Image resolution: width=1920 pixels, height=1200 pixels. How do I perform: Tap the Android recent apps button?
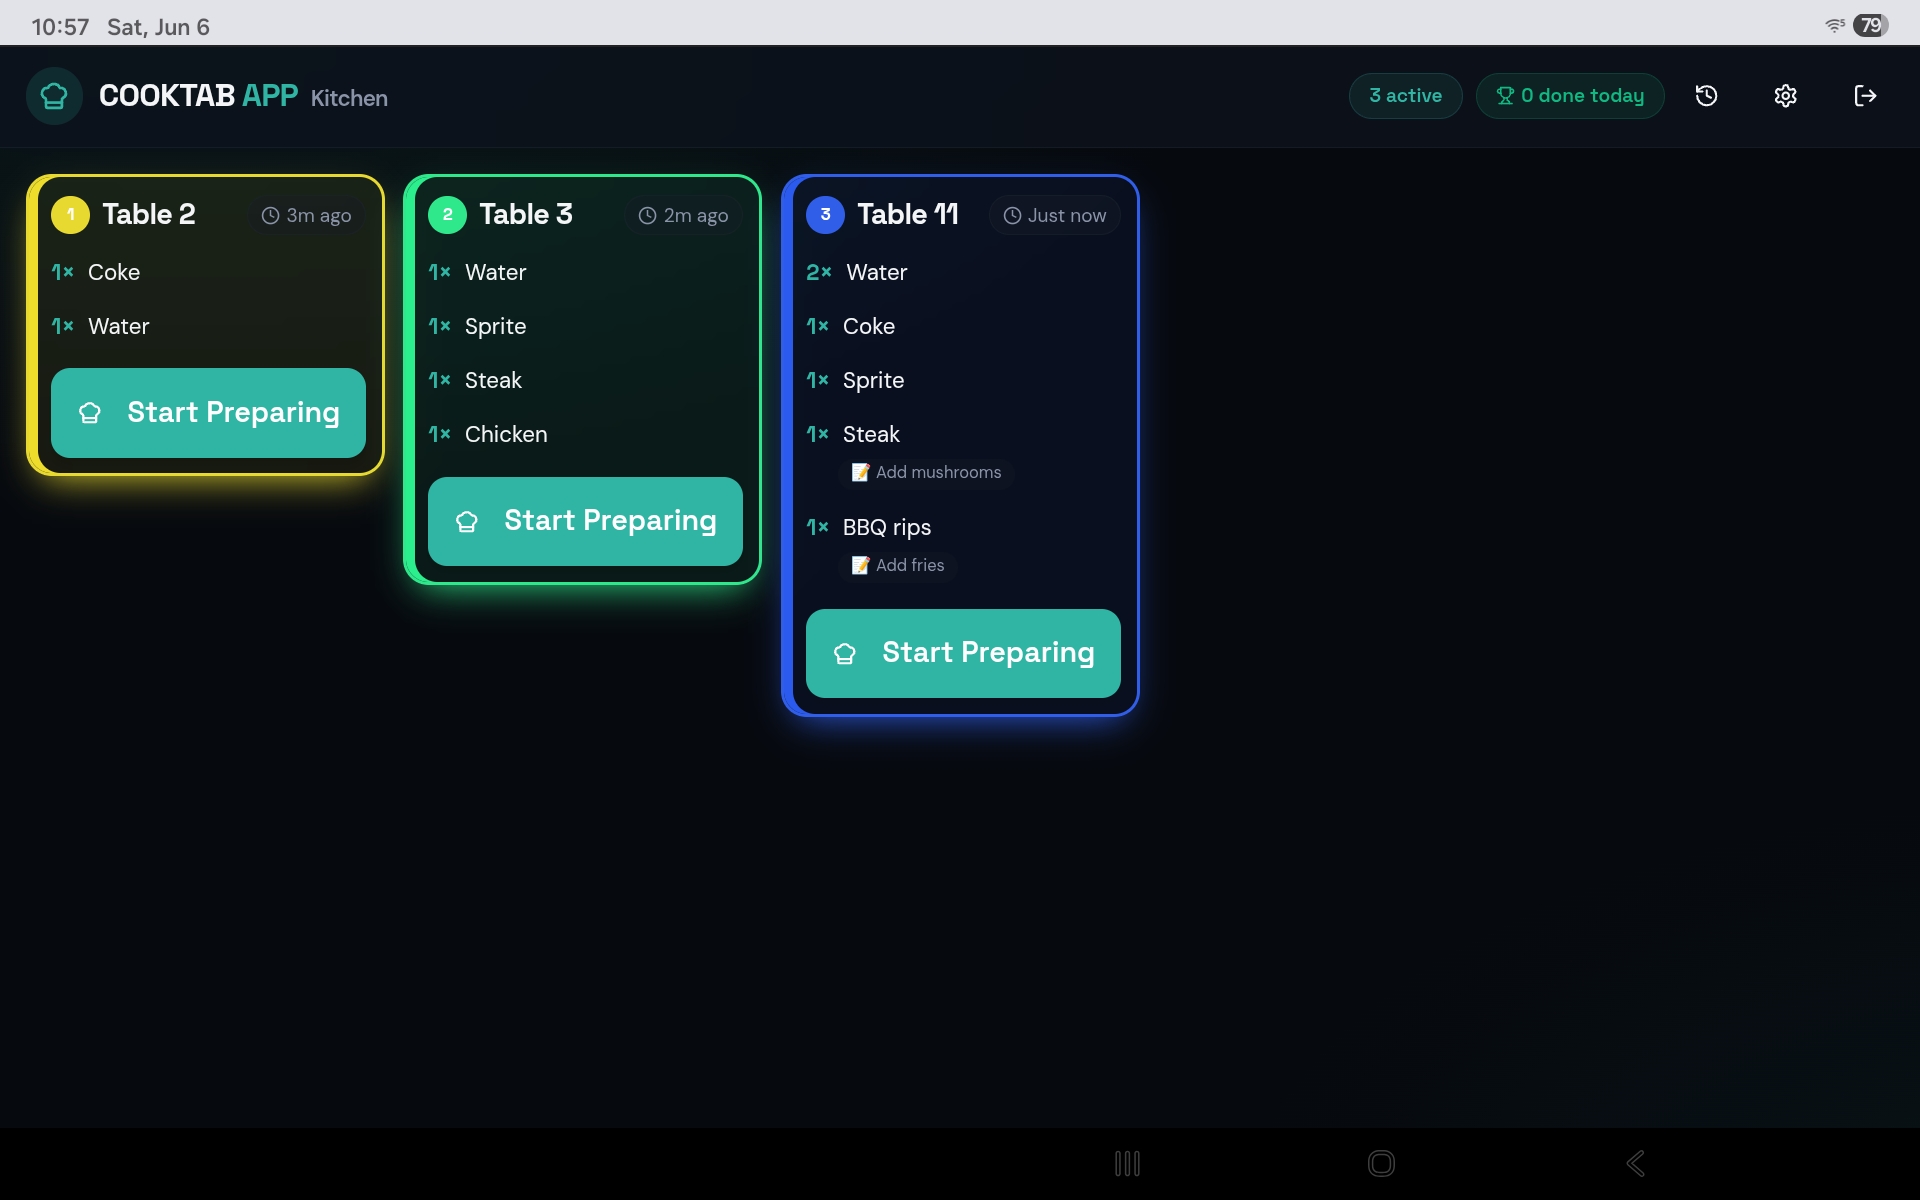point(1127,1163)
